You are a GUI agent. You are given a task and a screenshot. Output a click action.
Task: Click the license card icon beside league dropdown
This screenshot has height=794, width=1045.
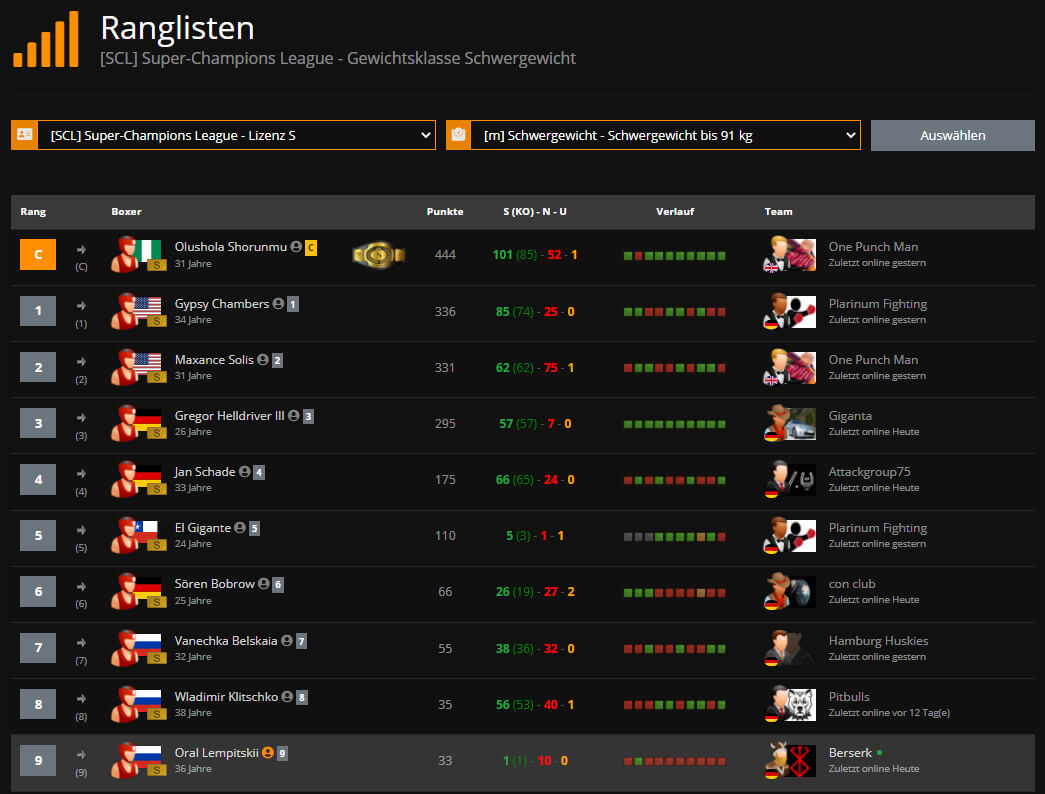pyautogui.click(x=25, y=135)
